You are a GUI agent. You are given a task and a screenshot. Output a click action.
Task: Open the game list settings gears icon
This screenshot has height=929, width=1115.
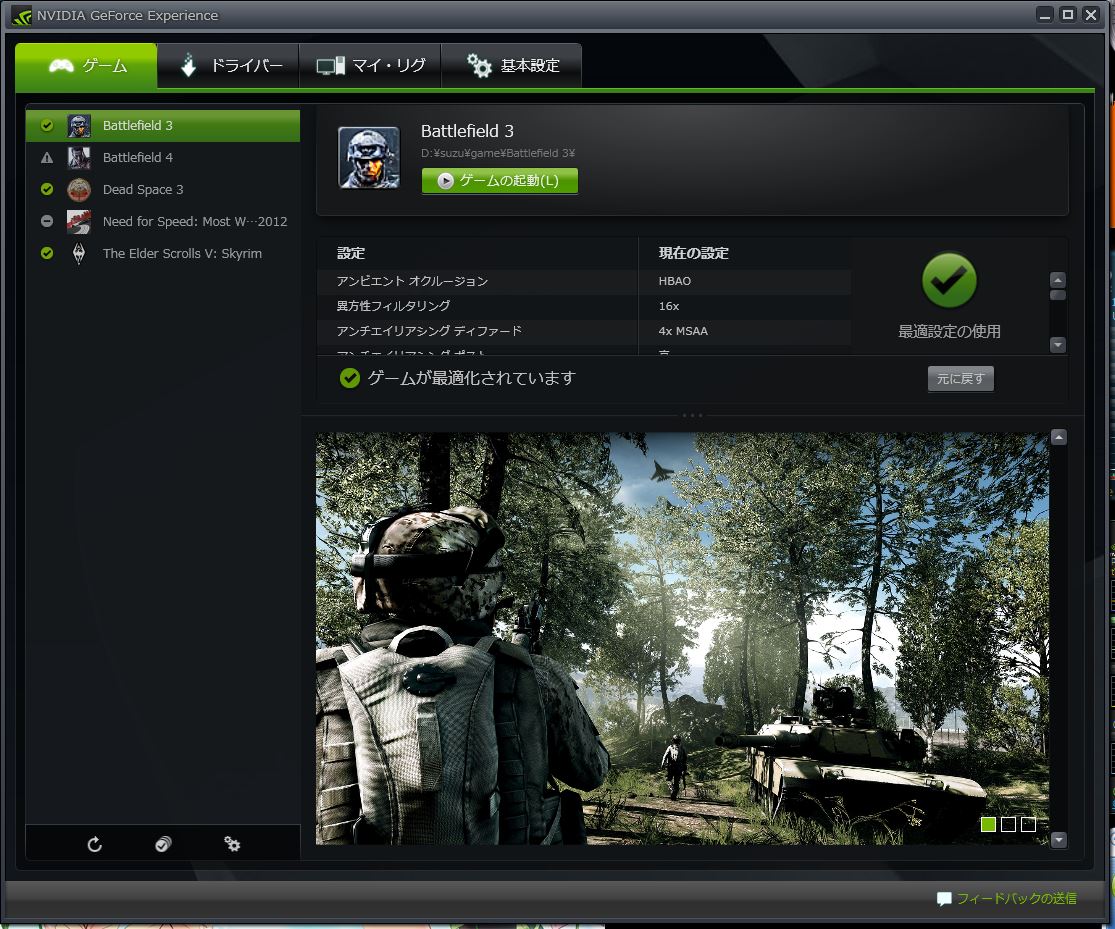tap(232, 844)
